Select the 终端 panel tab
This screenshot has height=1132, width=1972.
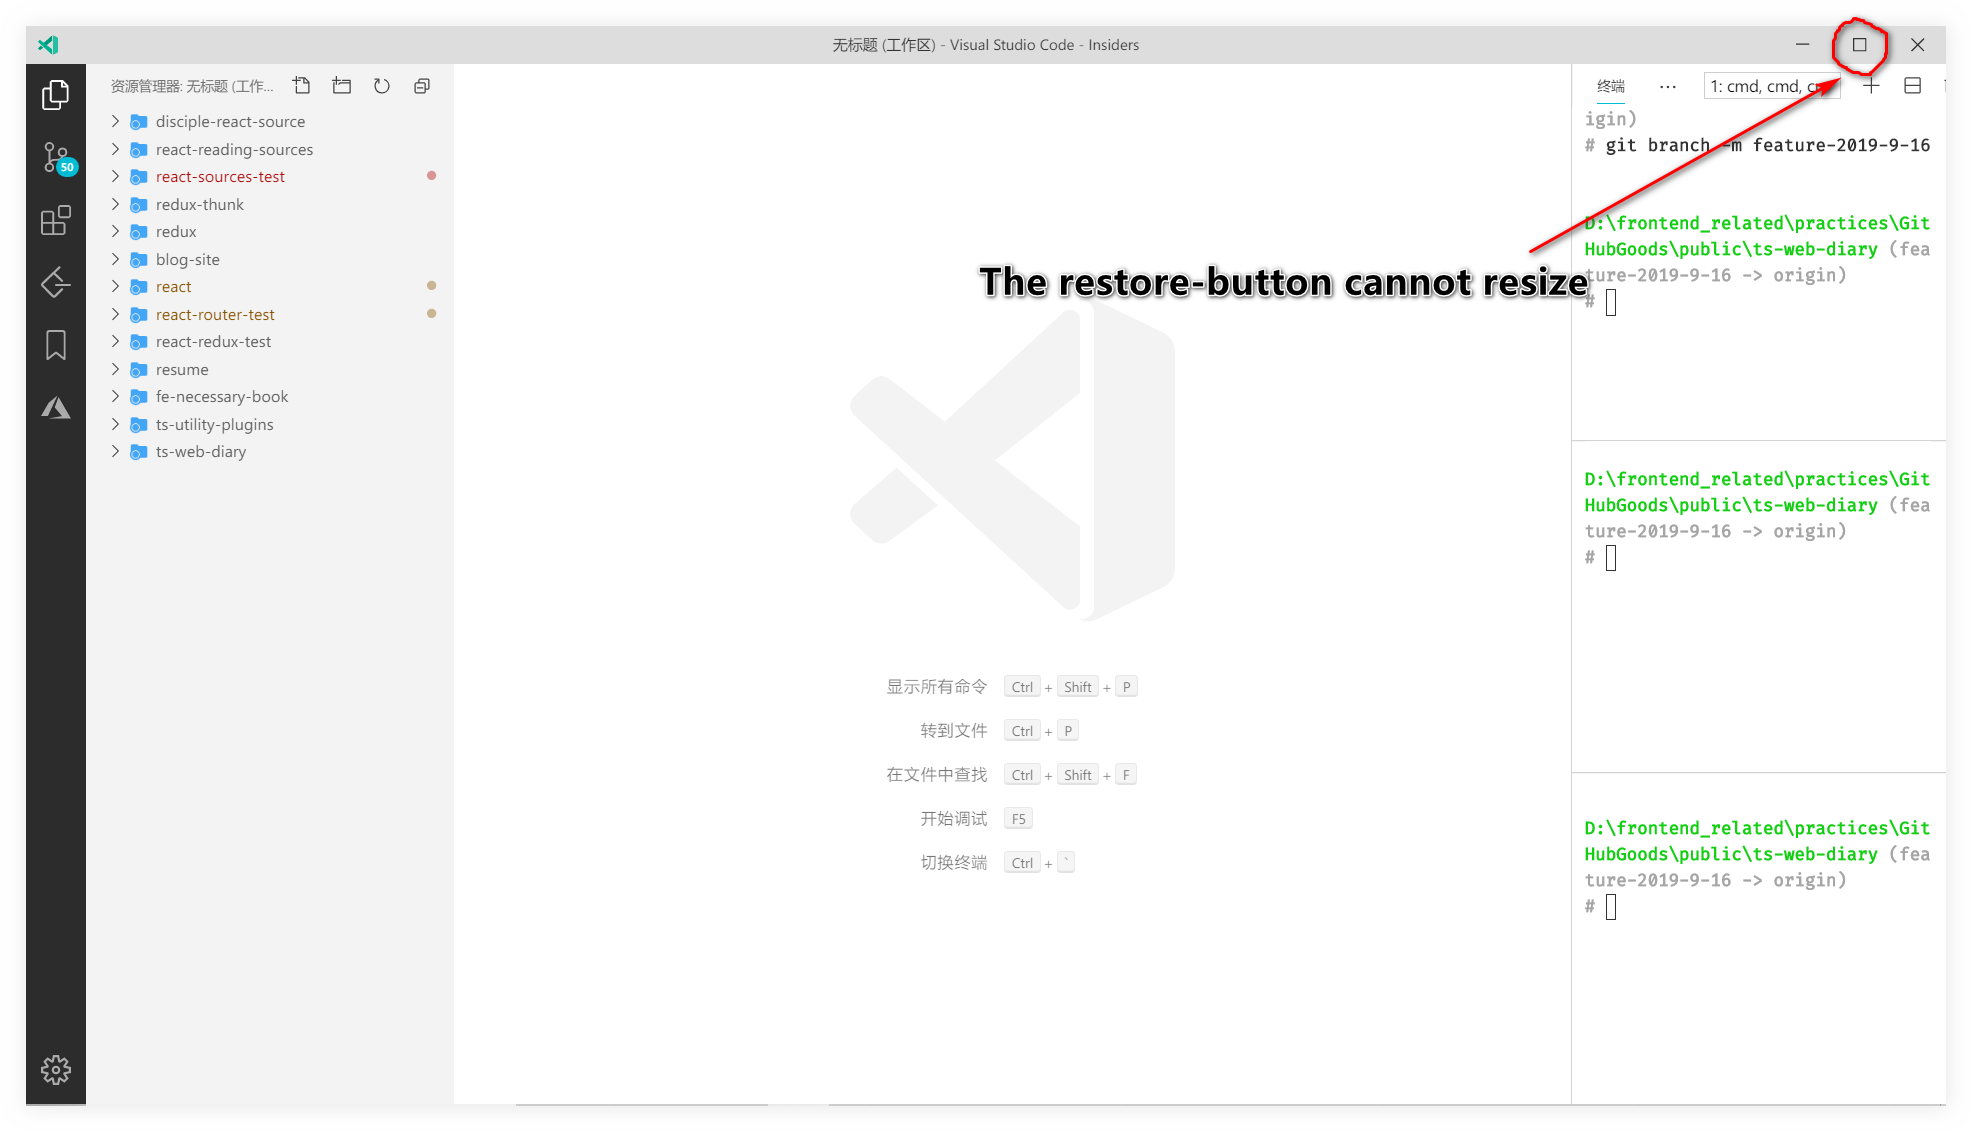[1610, 86]
